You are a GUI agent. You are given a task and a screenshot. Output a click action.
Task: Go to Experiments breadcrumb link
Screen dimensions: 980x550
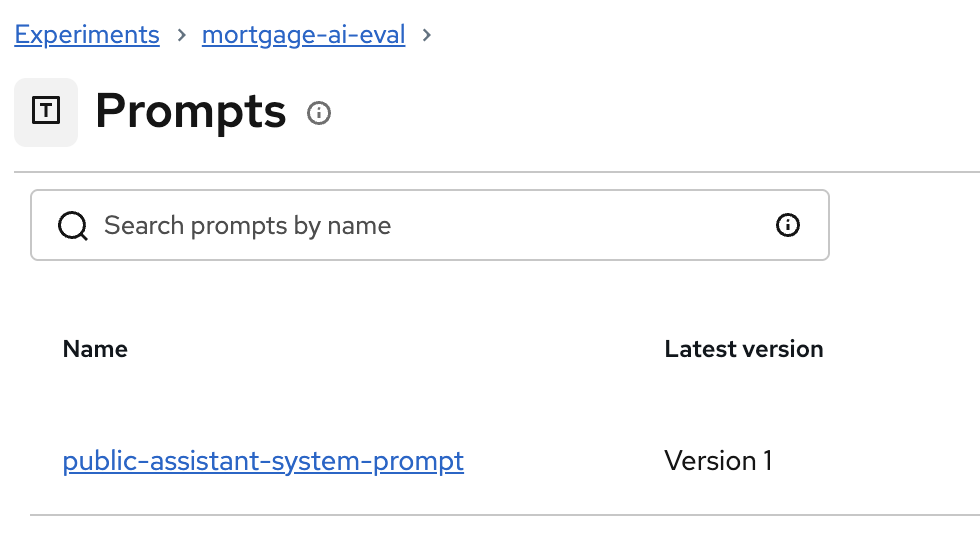[87, 35]
